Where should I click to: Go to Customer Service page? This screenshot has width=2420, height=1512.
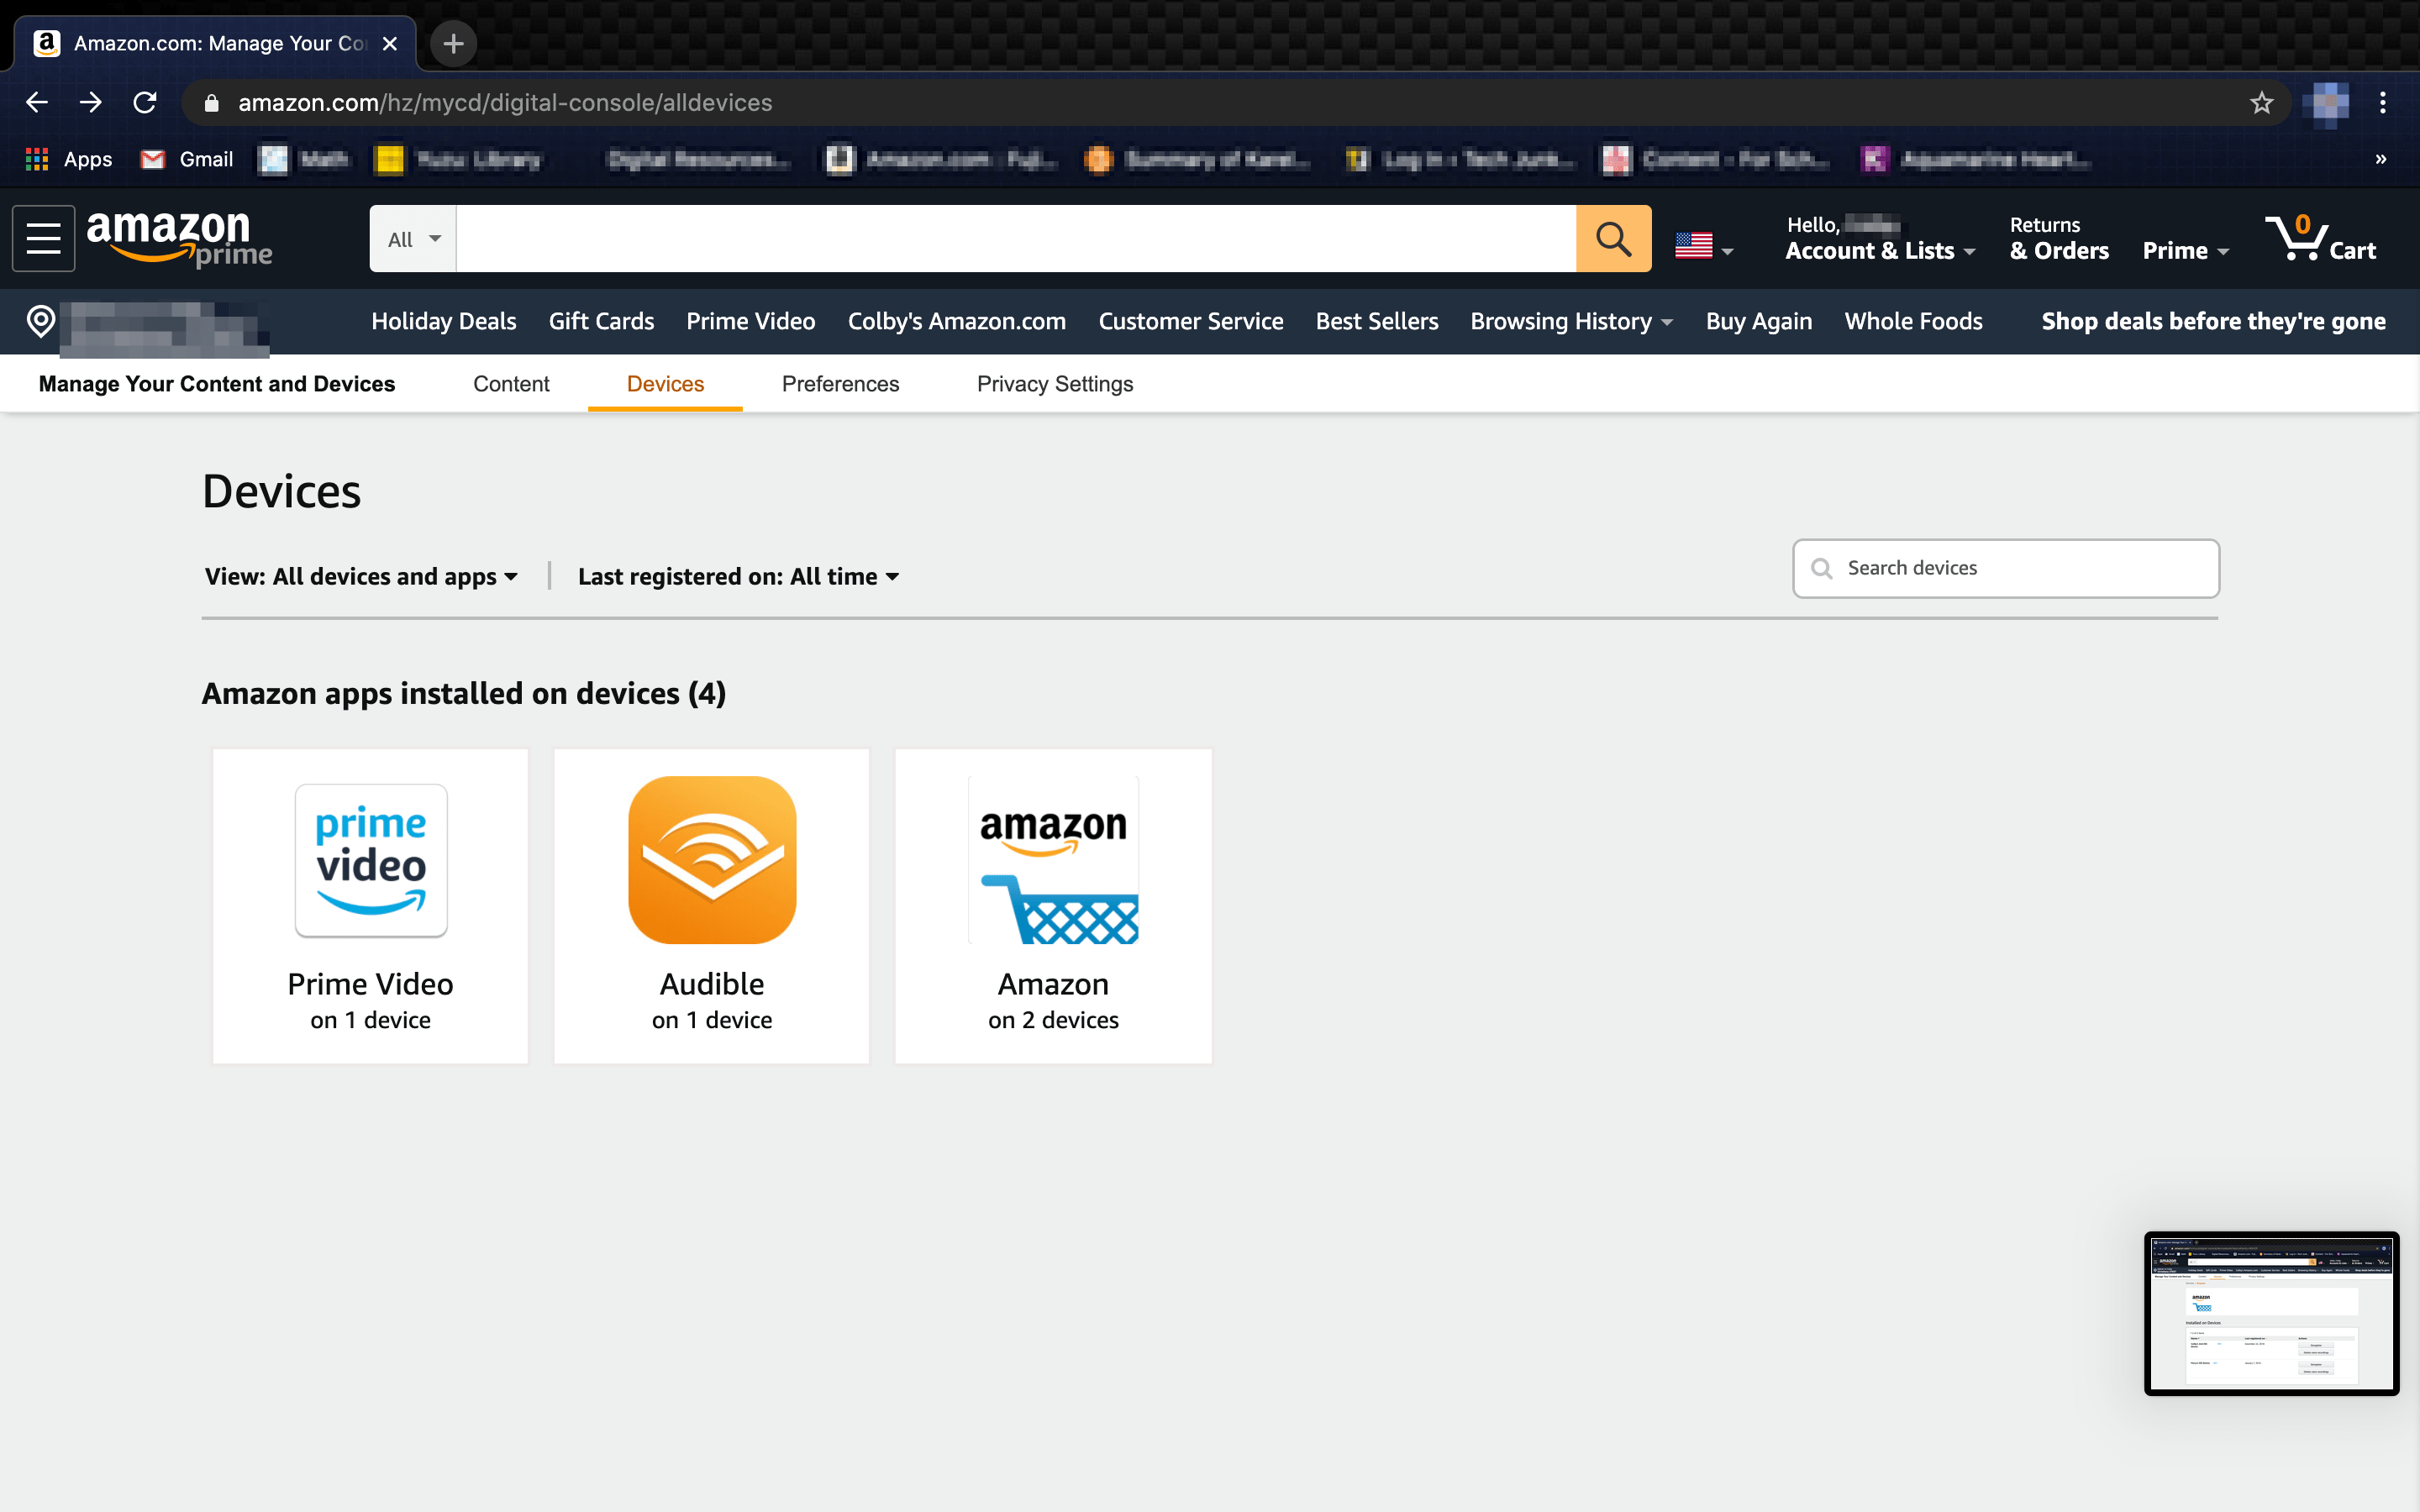(x=1190, y=321)
